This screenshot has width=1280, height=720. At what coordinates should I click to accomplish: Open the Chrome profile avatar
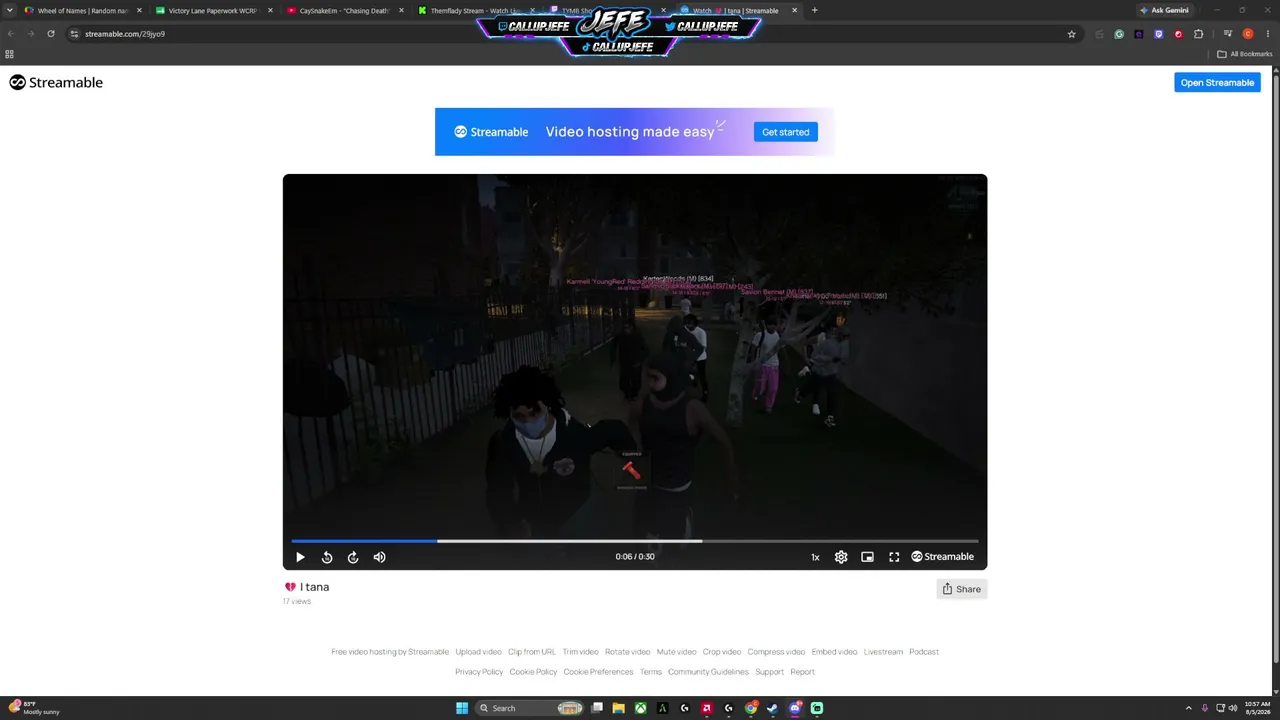click(x=1248, y=34)
